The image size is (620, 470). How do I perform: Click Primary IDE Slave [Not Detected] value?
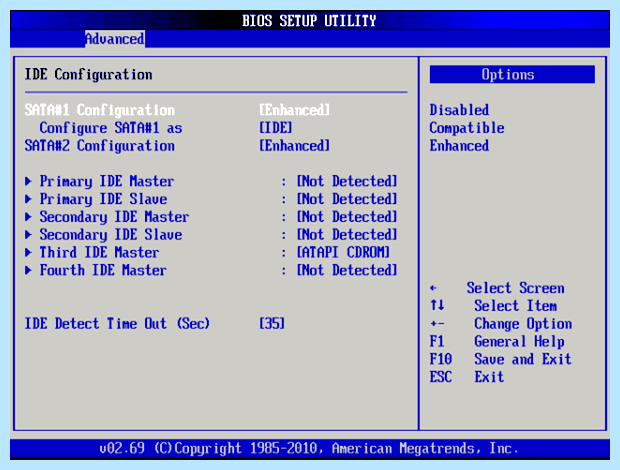(x=347, y=199)
